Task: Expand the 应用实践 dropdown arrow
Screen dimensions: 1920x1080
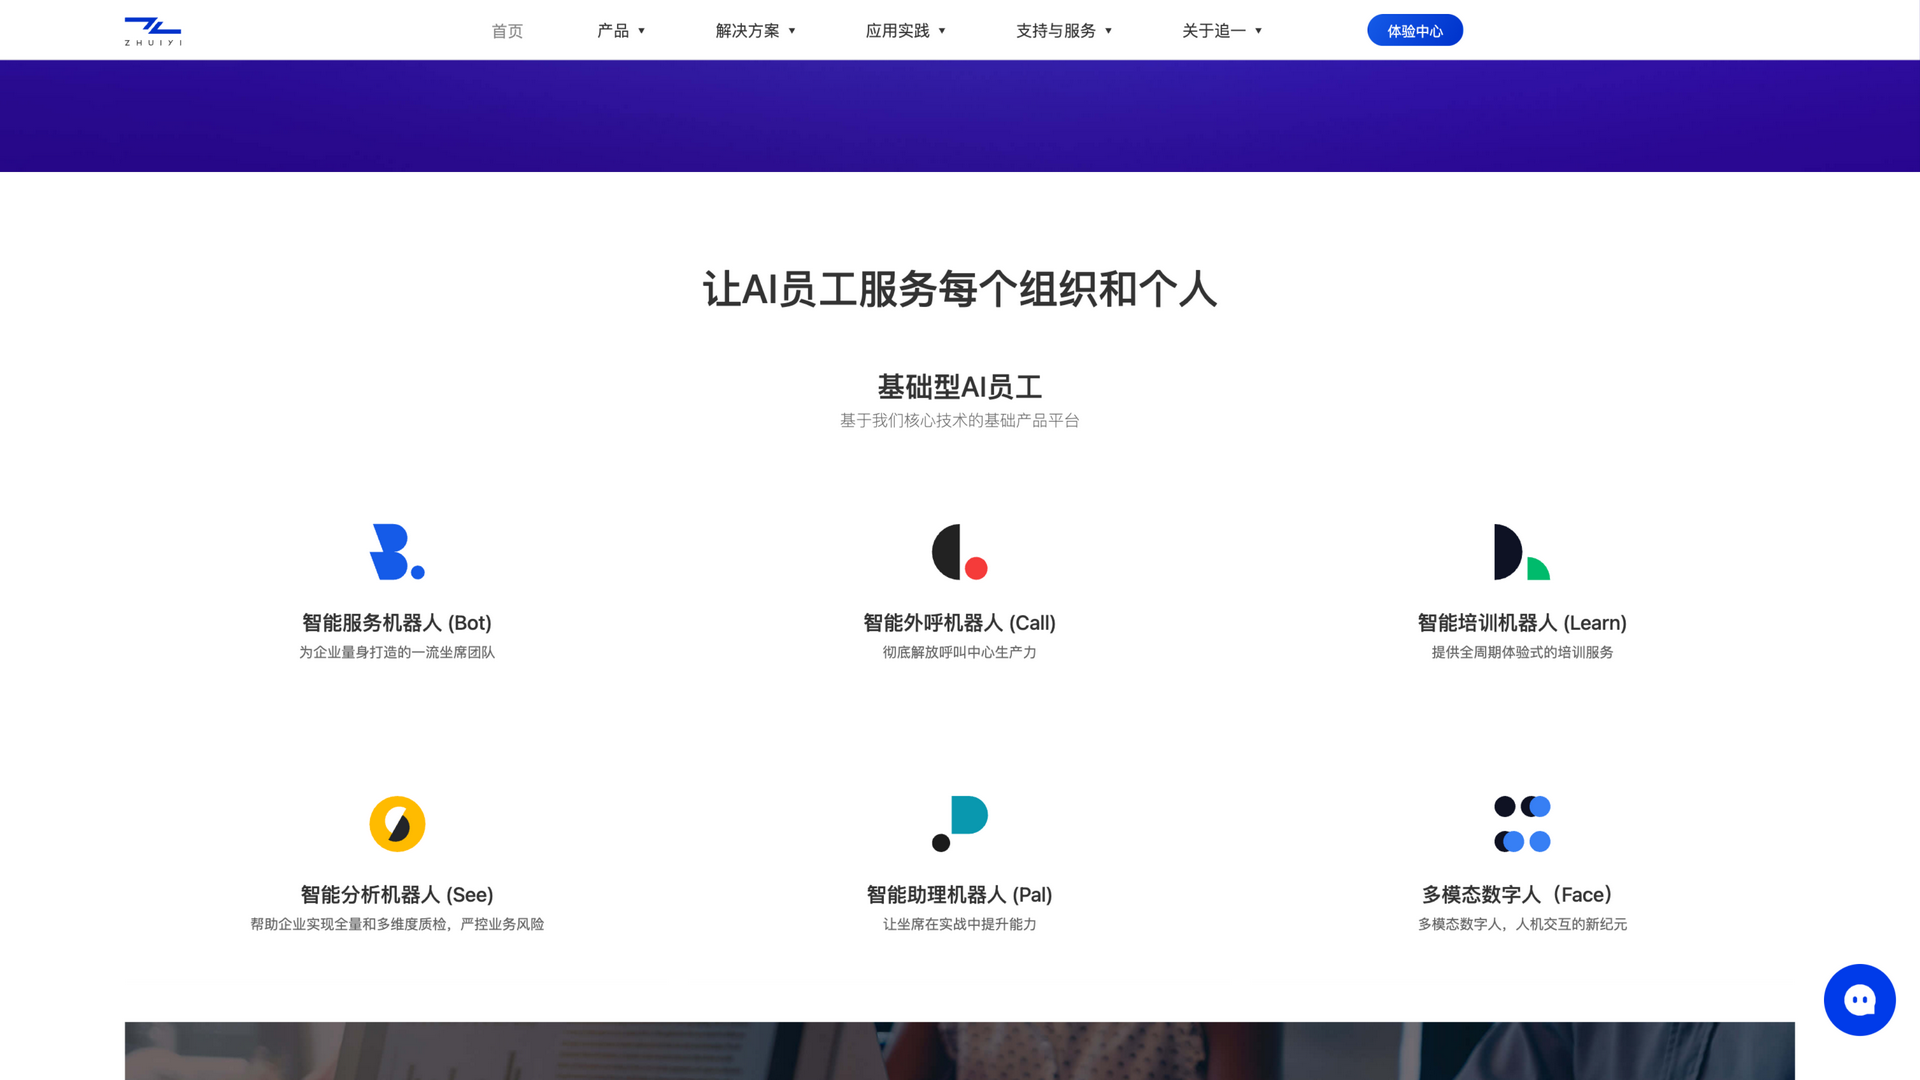Action: click(x=942, y=31)
